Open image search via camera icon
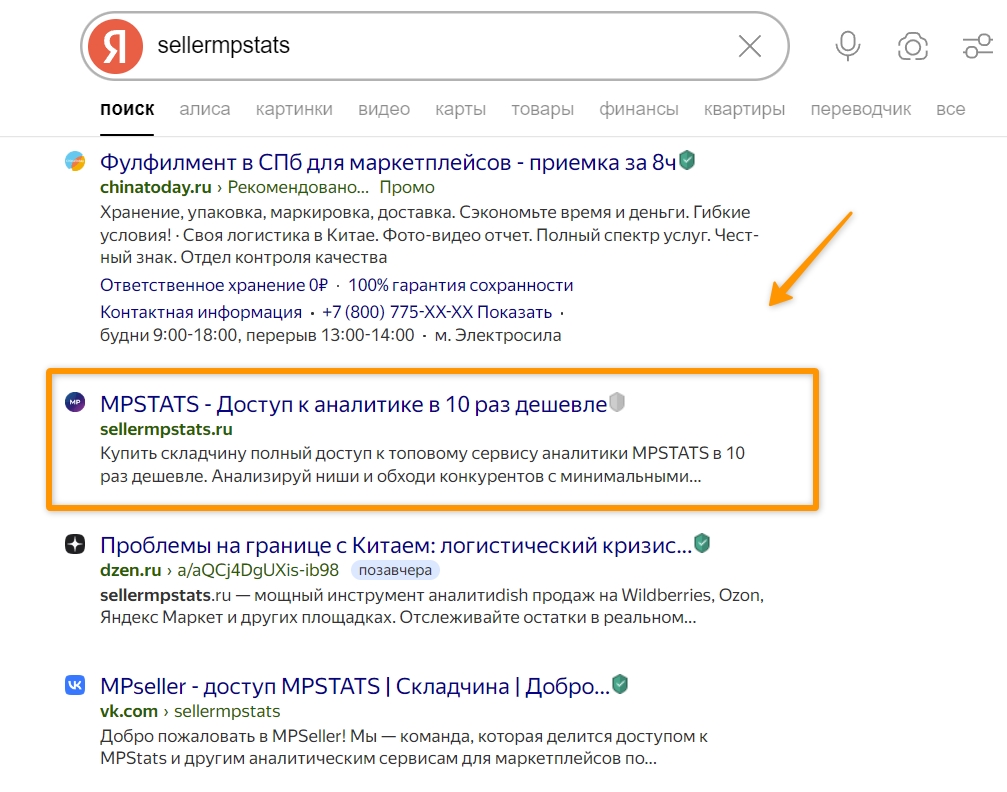This screenshot has width=1007, height=792. click(912, 46)
